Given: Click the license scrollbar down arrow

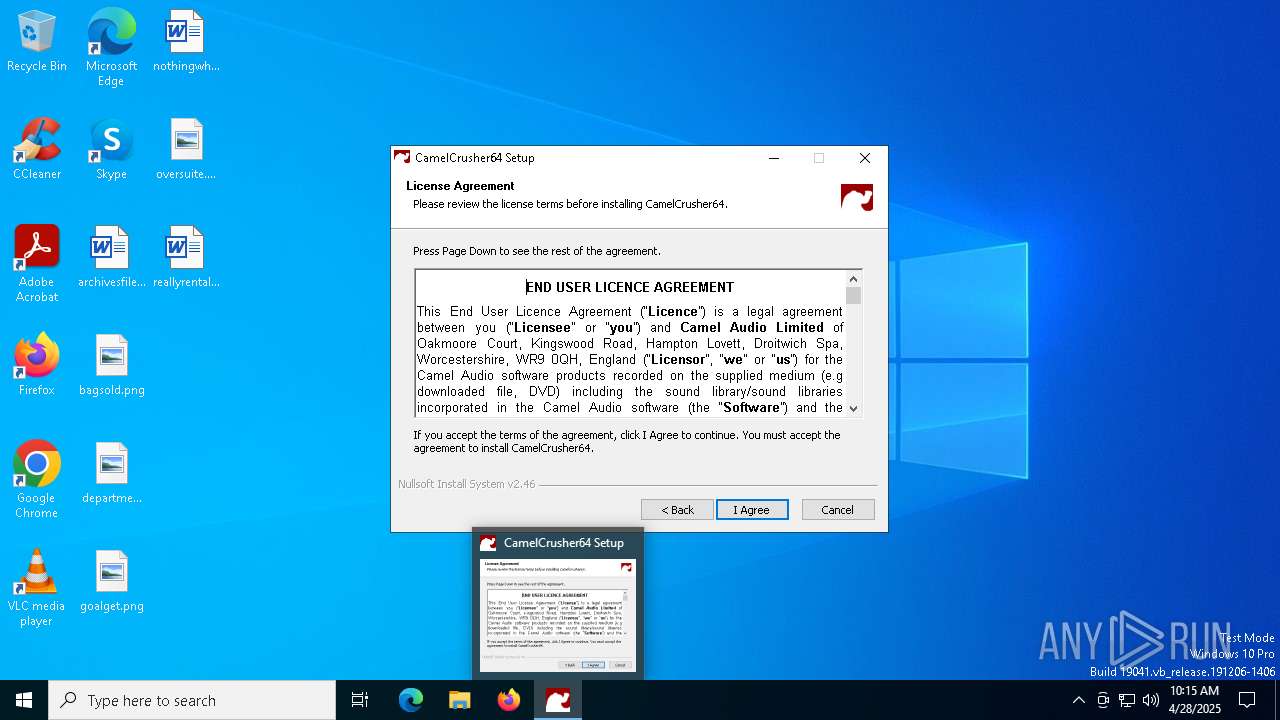Looking at the screenshot, I should [853, 408].
